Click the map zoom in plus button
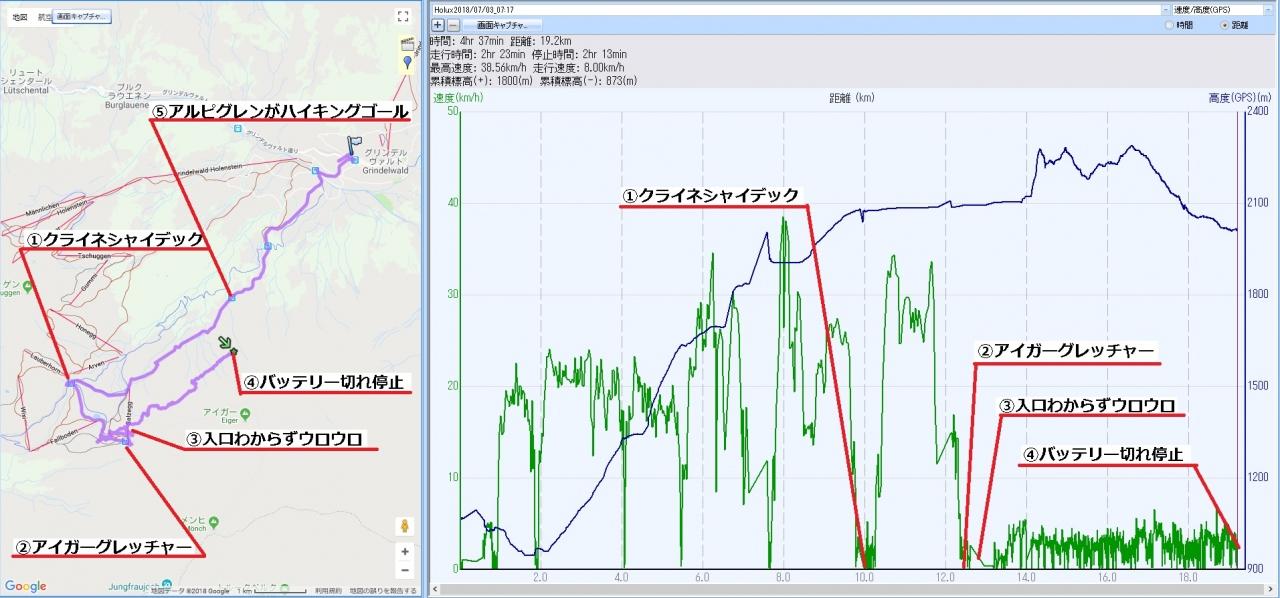Screen dimensions: 1280x598 tap(404, 550)
